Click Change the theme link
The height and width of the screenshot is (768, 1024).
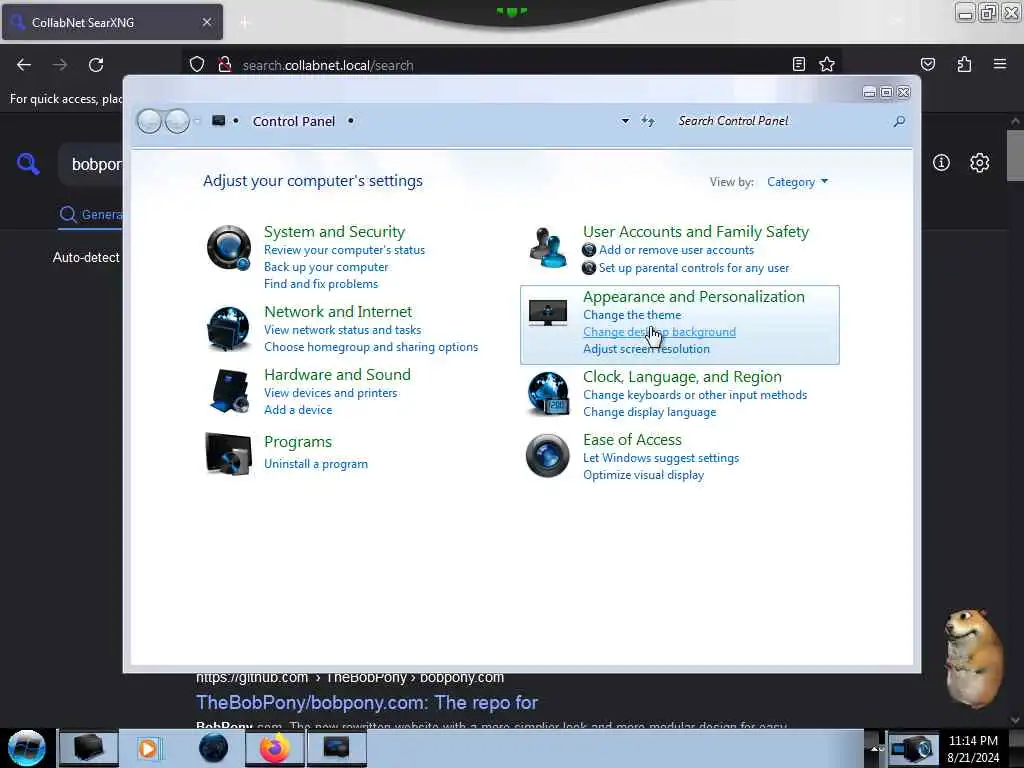[x=632, y=315]
